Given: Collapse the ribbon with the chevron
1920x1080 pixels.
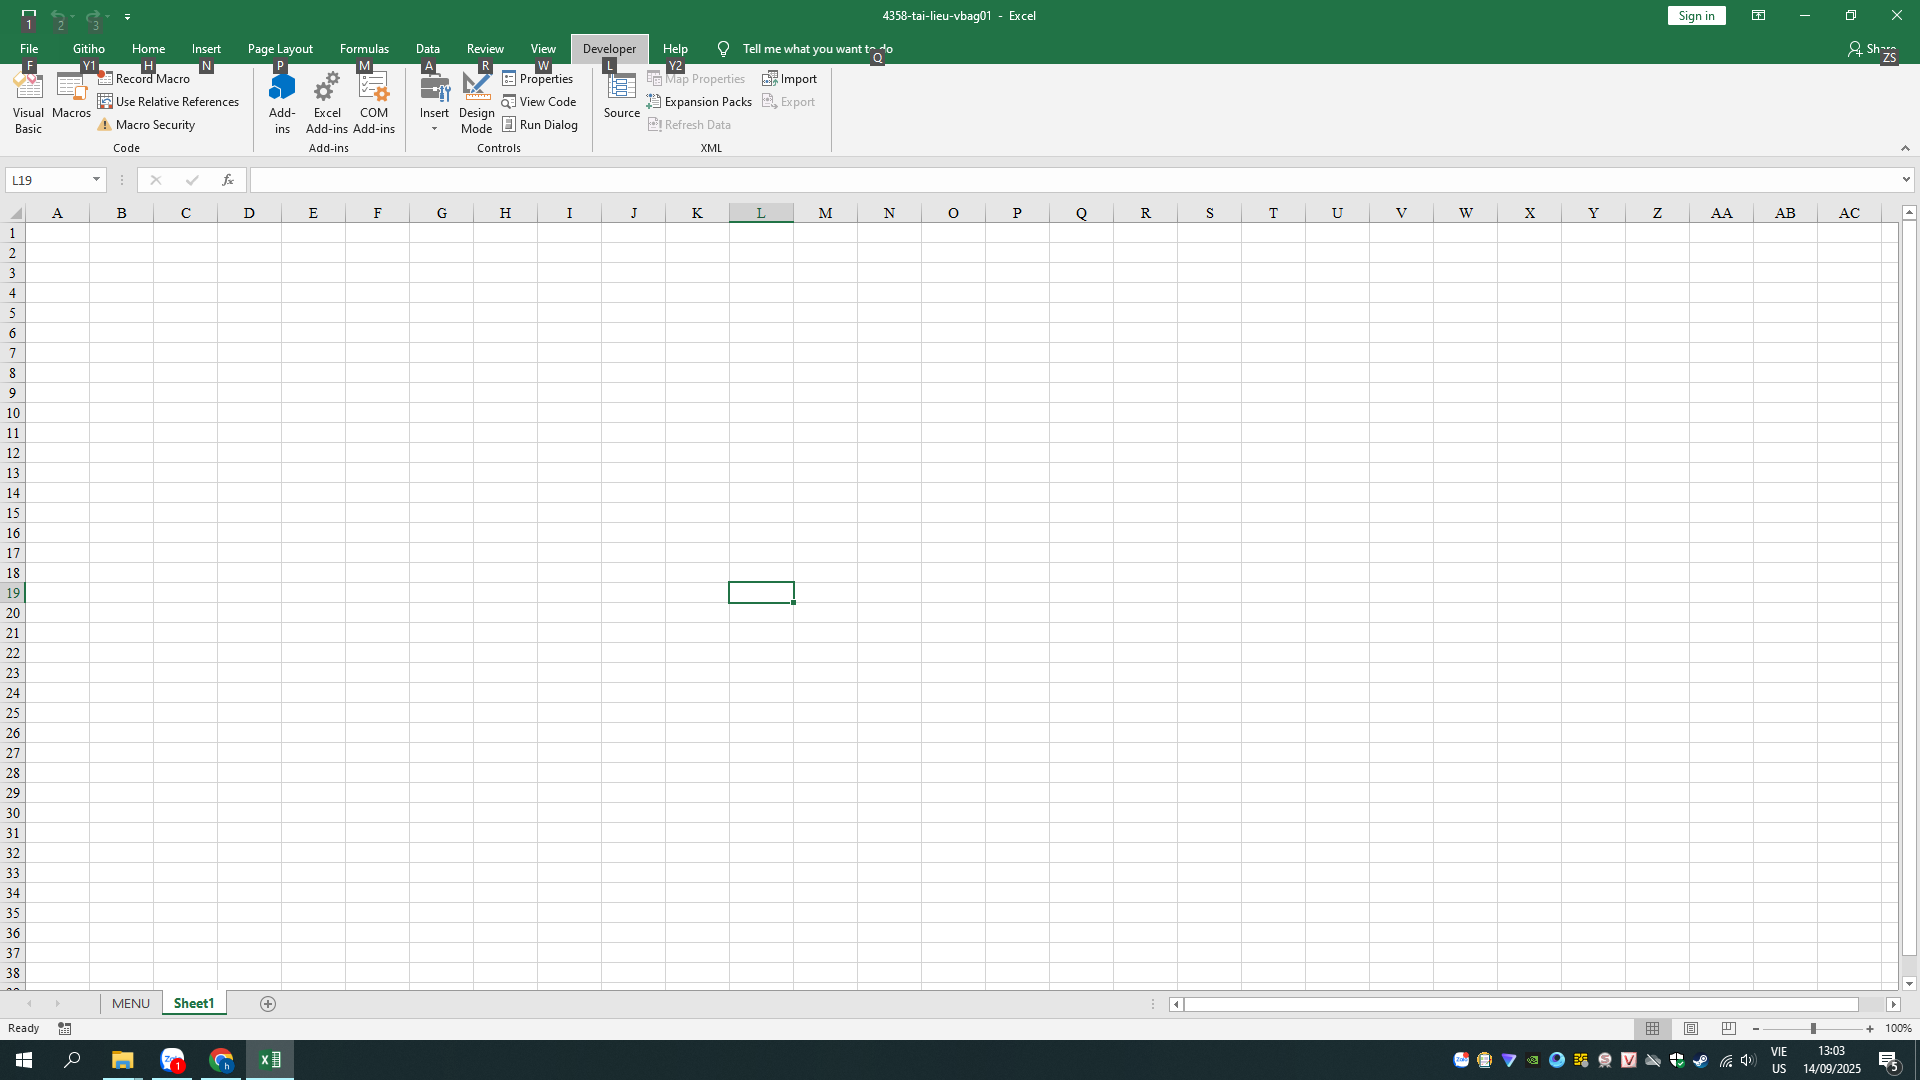Looking at the screenshot, I should click(x=1905, y=148).
